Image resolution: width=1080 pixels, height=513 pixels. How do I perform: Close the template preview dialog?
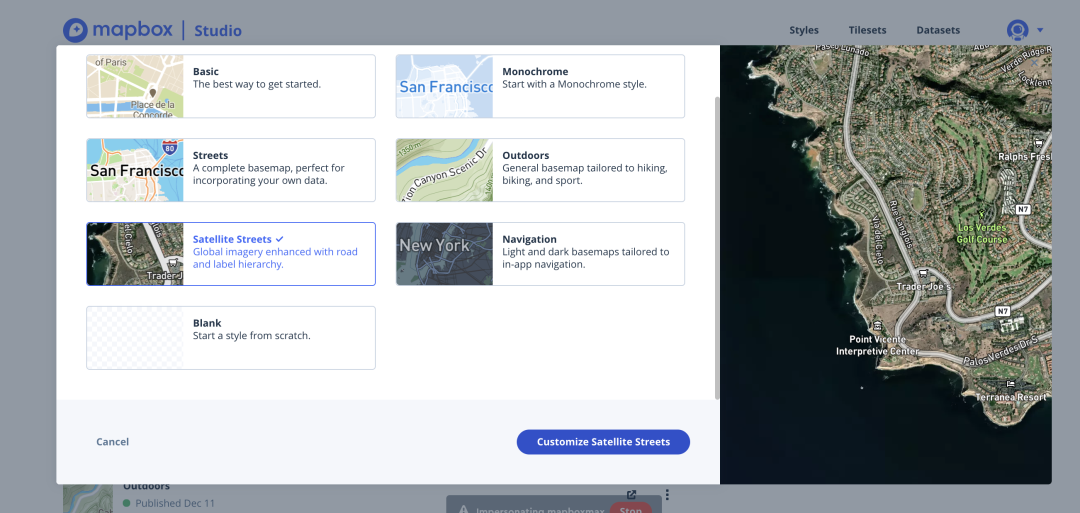click(1034, 63)
